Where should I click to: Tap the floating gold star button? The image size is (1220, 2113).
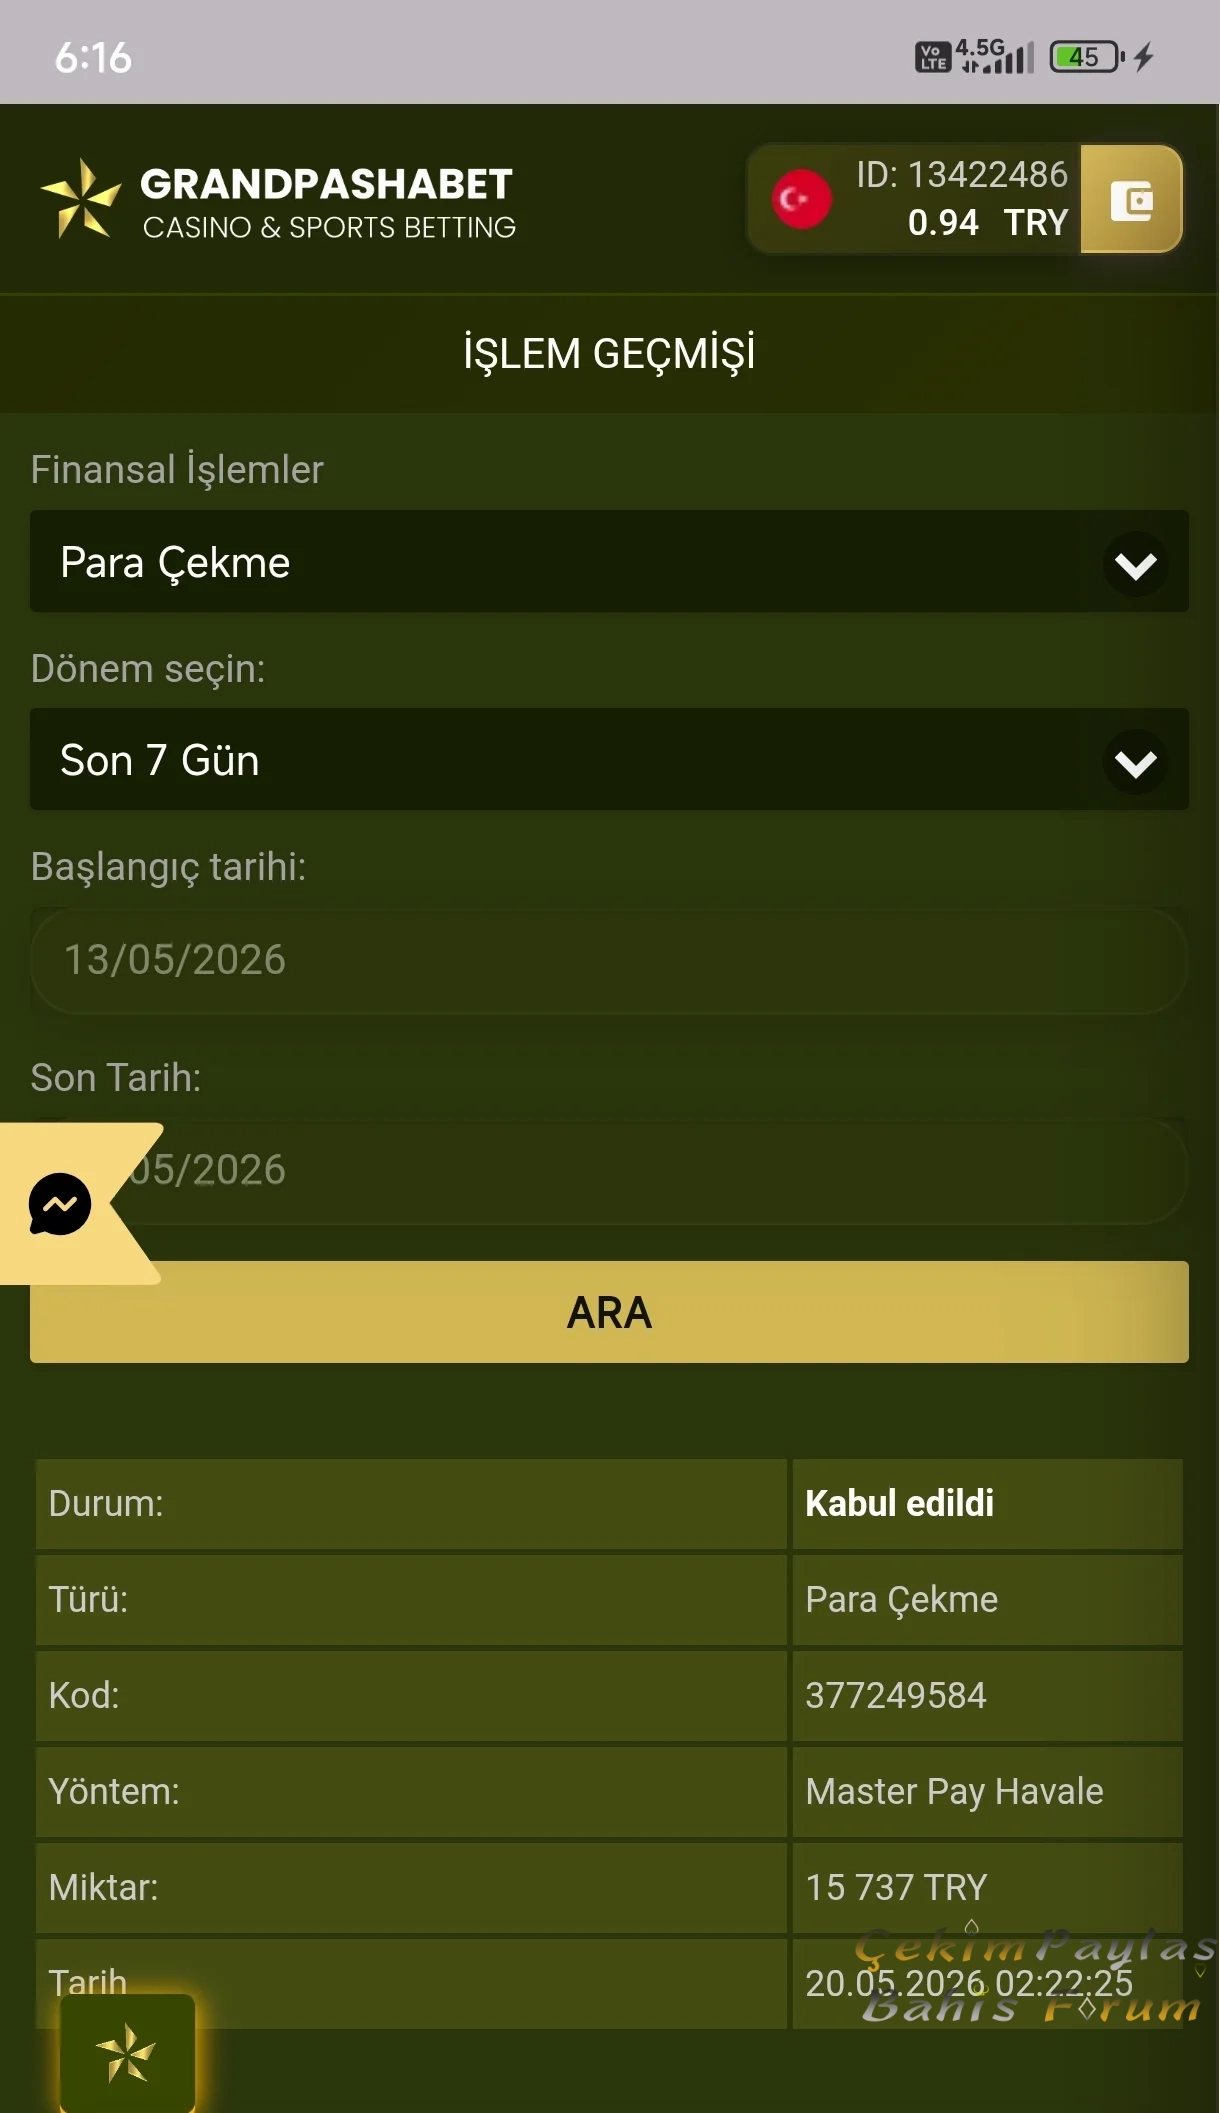(x=127, y=2052)
